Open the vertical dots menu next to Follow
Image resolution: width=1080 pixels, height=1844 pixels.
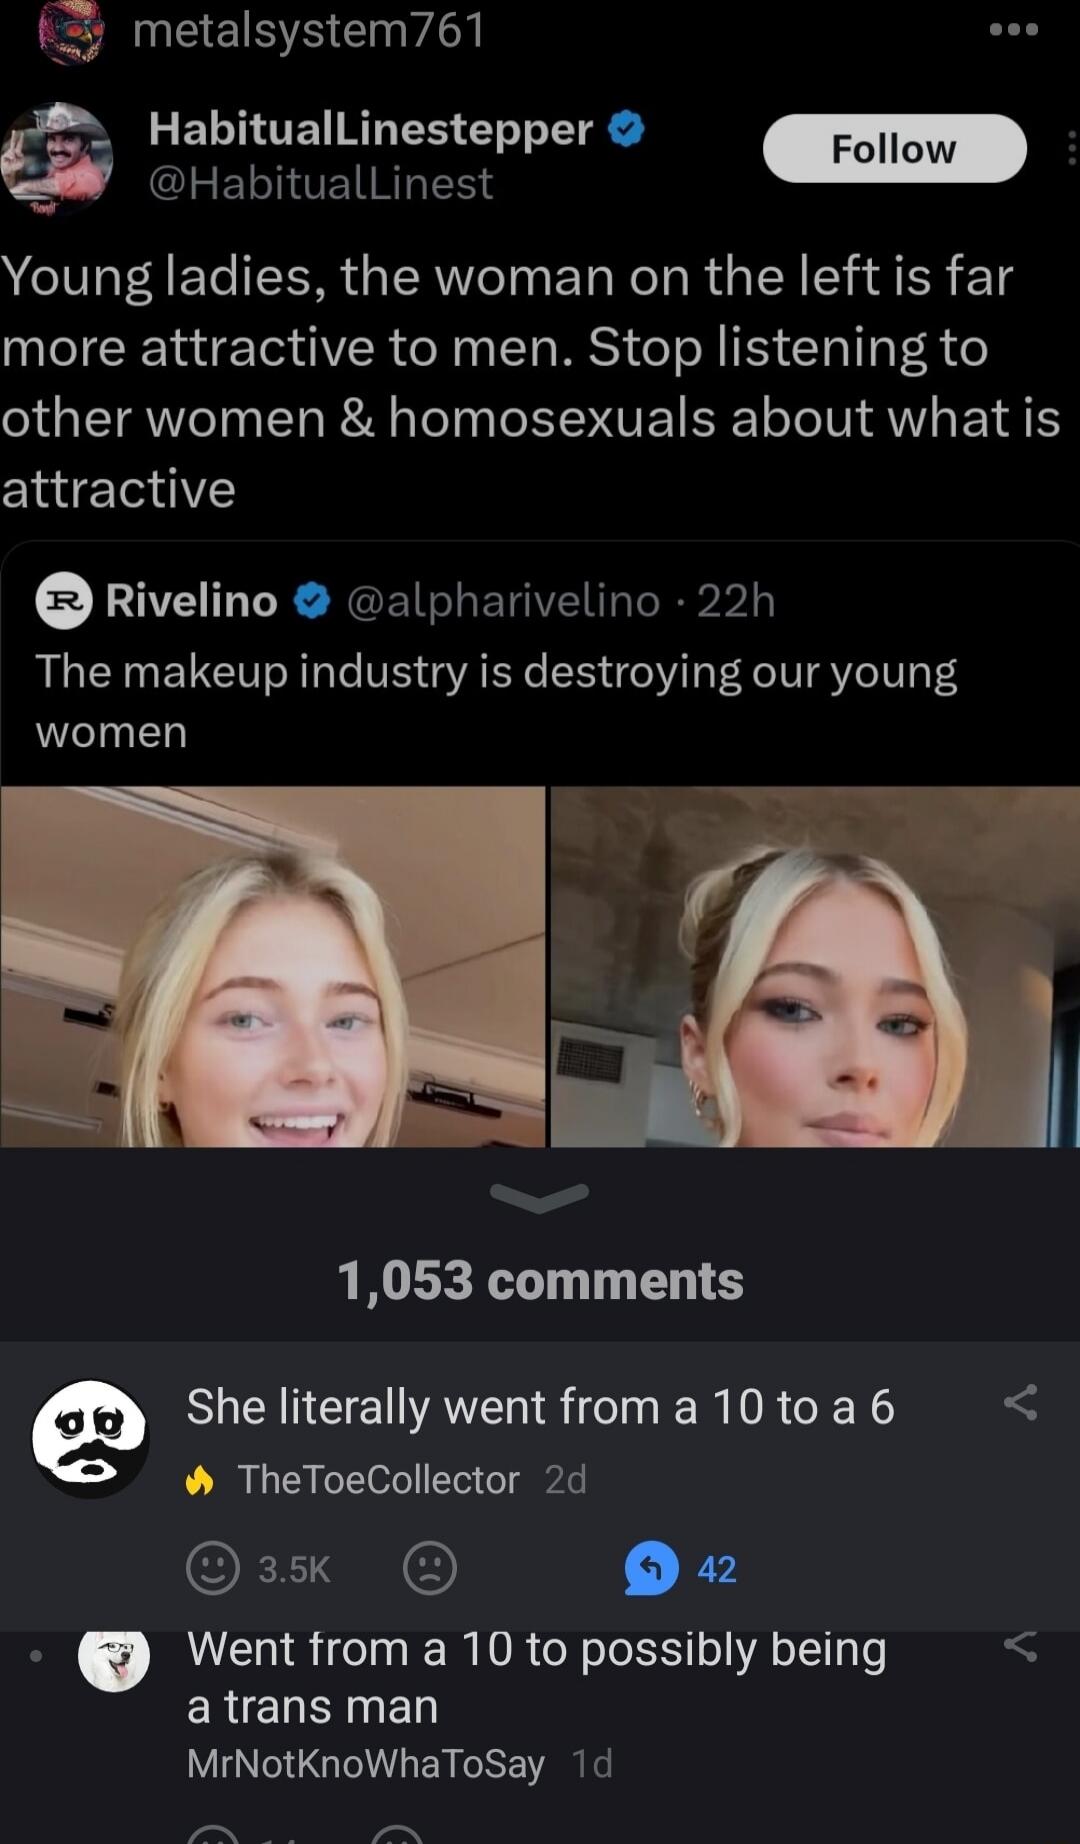pos(1072,148)
